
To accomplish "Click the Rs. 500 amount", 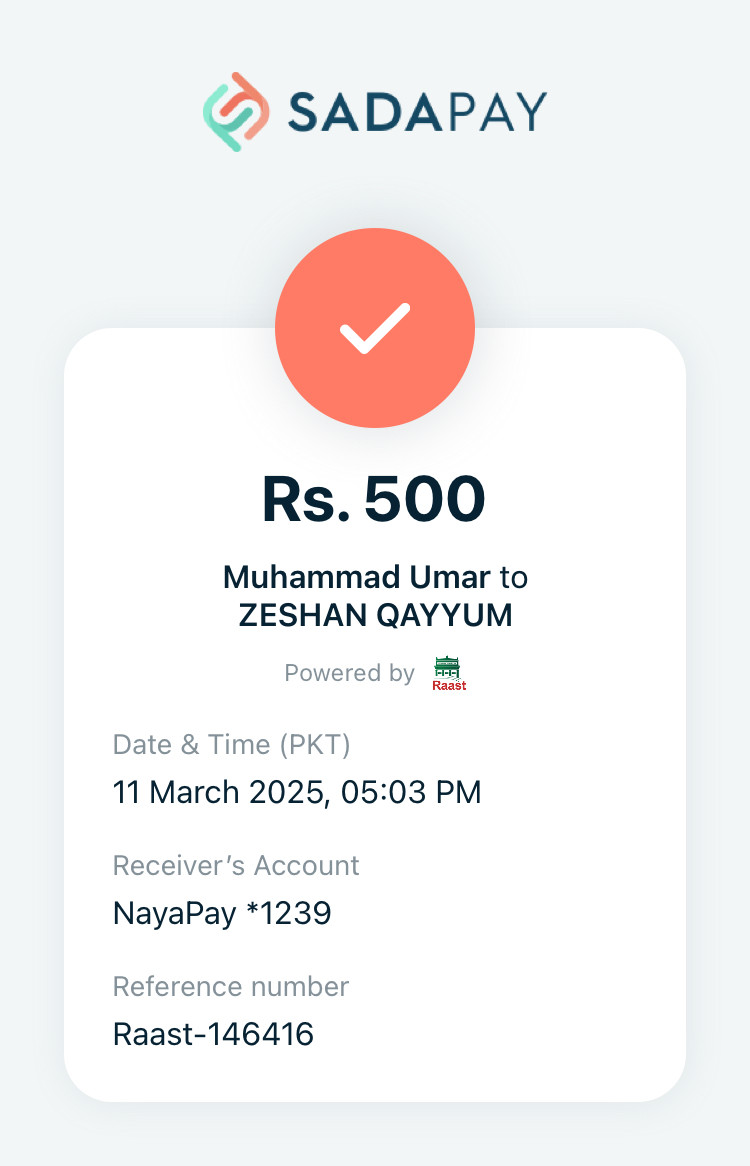I will 373,499.
